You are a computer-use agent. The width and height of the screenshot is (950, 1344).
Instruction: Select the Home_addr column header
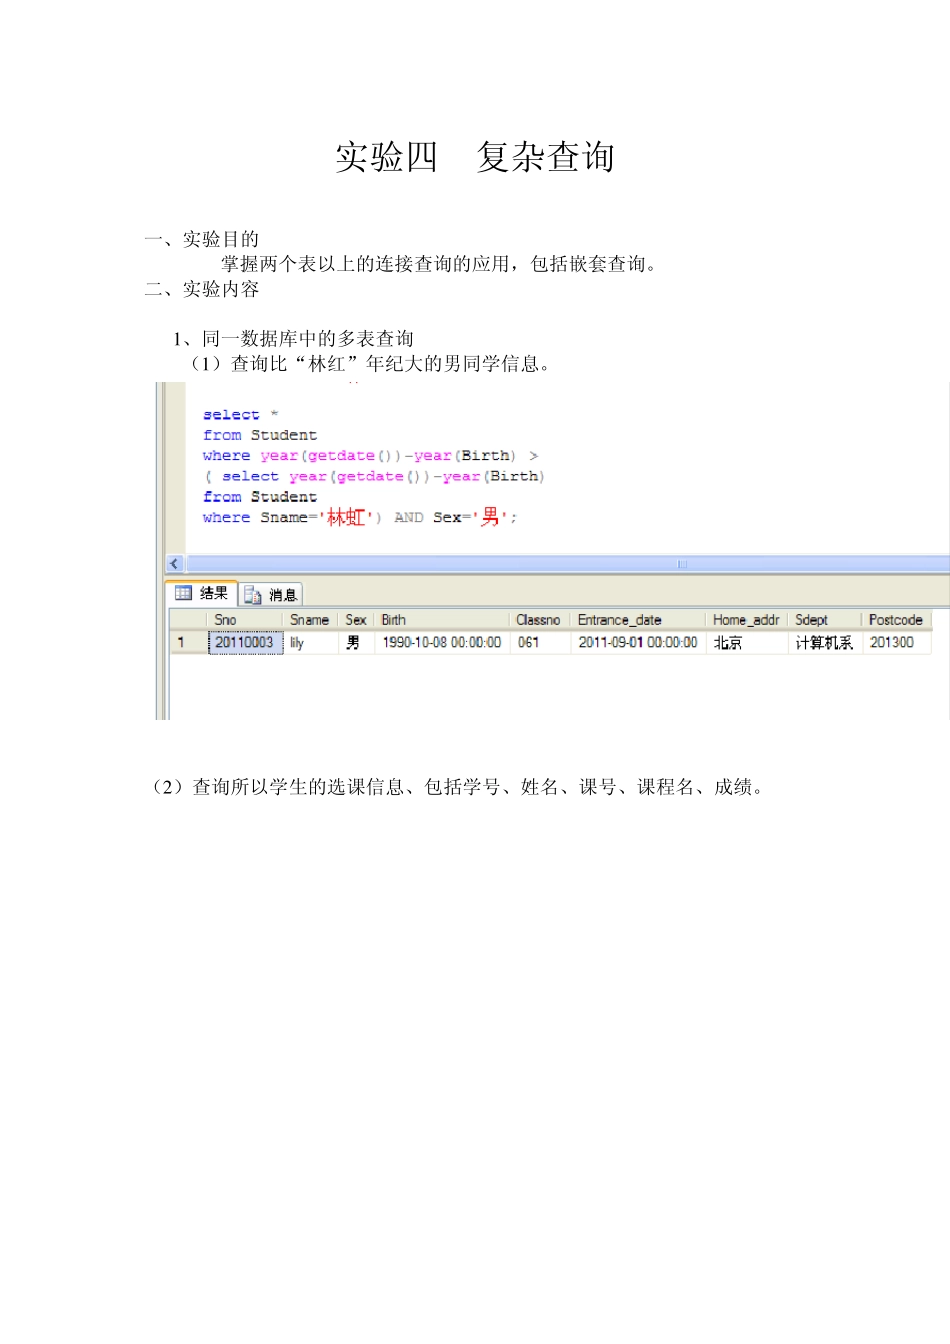[747, 620]
